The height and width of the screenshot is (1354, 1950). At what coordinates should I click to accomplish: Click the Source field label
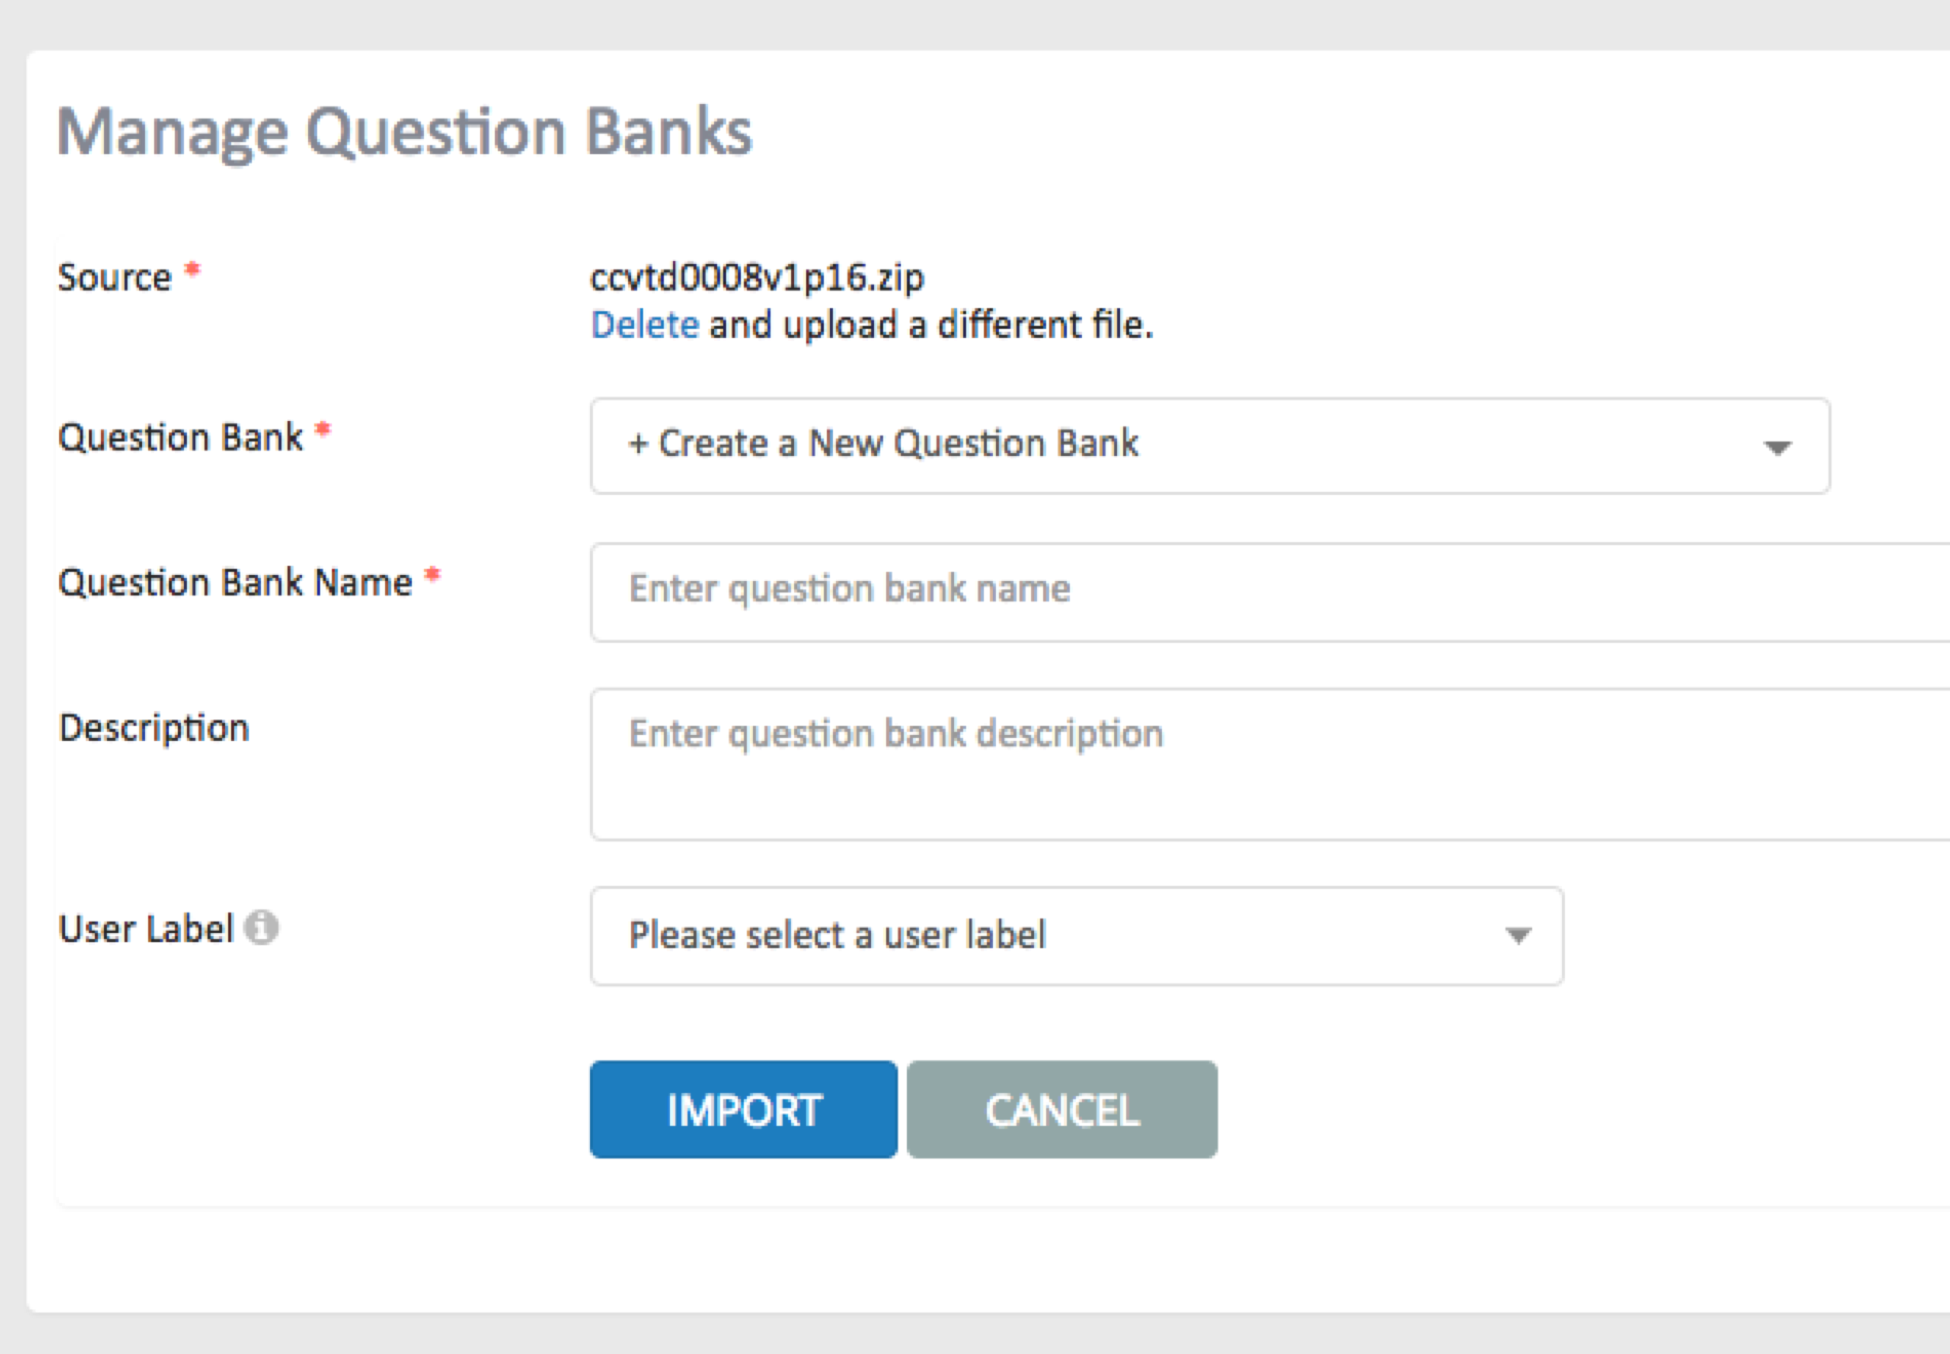(114, 277)
